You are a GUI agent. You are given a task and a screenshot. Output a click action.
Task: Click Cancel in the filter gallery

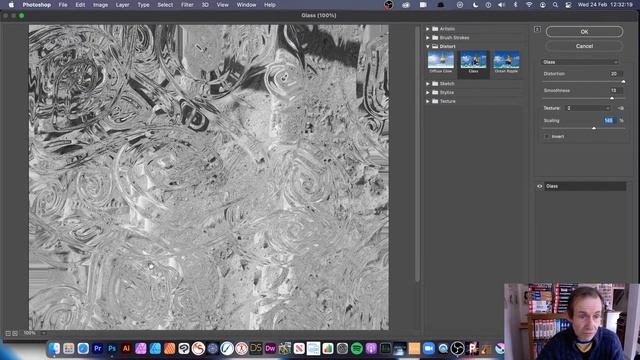coord(584,46)
